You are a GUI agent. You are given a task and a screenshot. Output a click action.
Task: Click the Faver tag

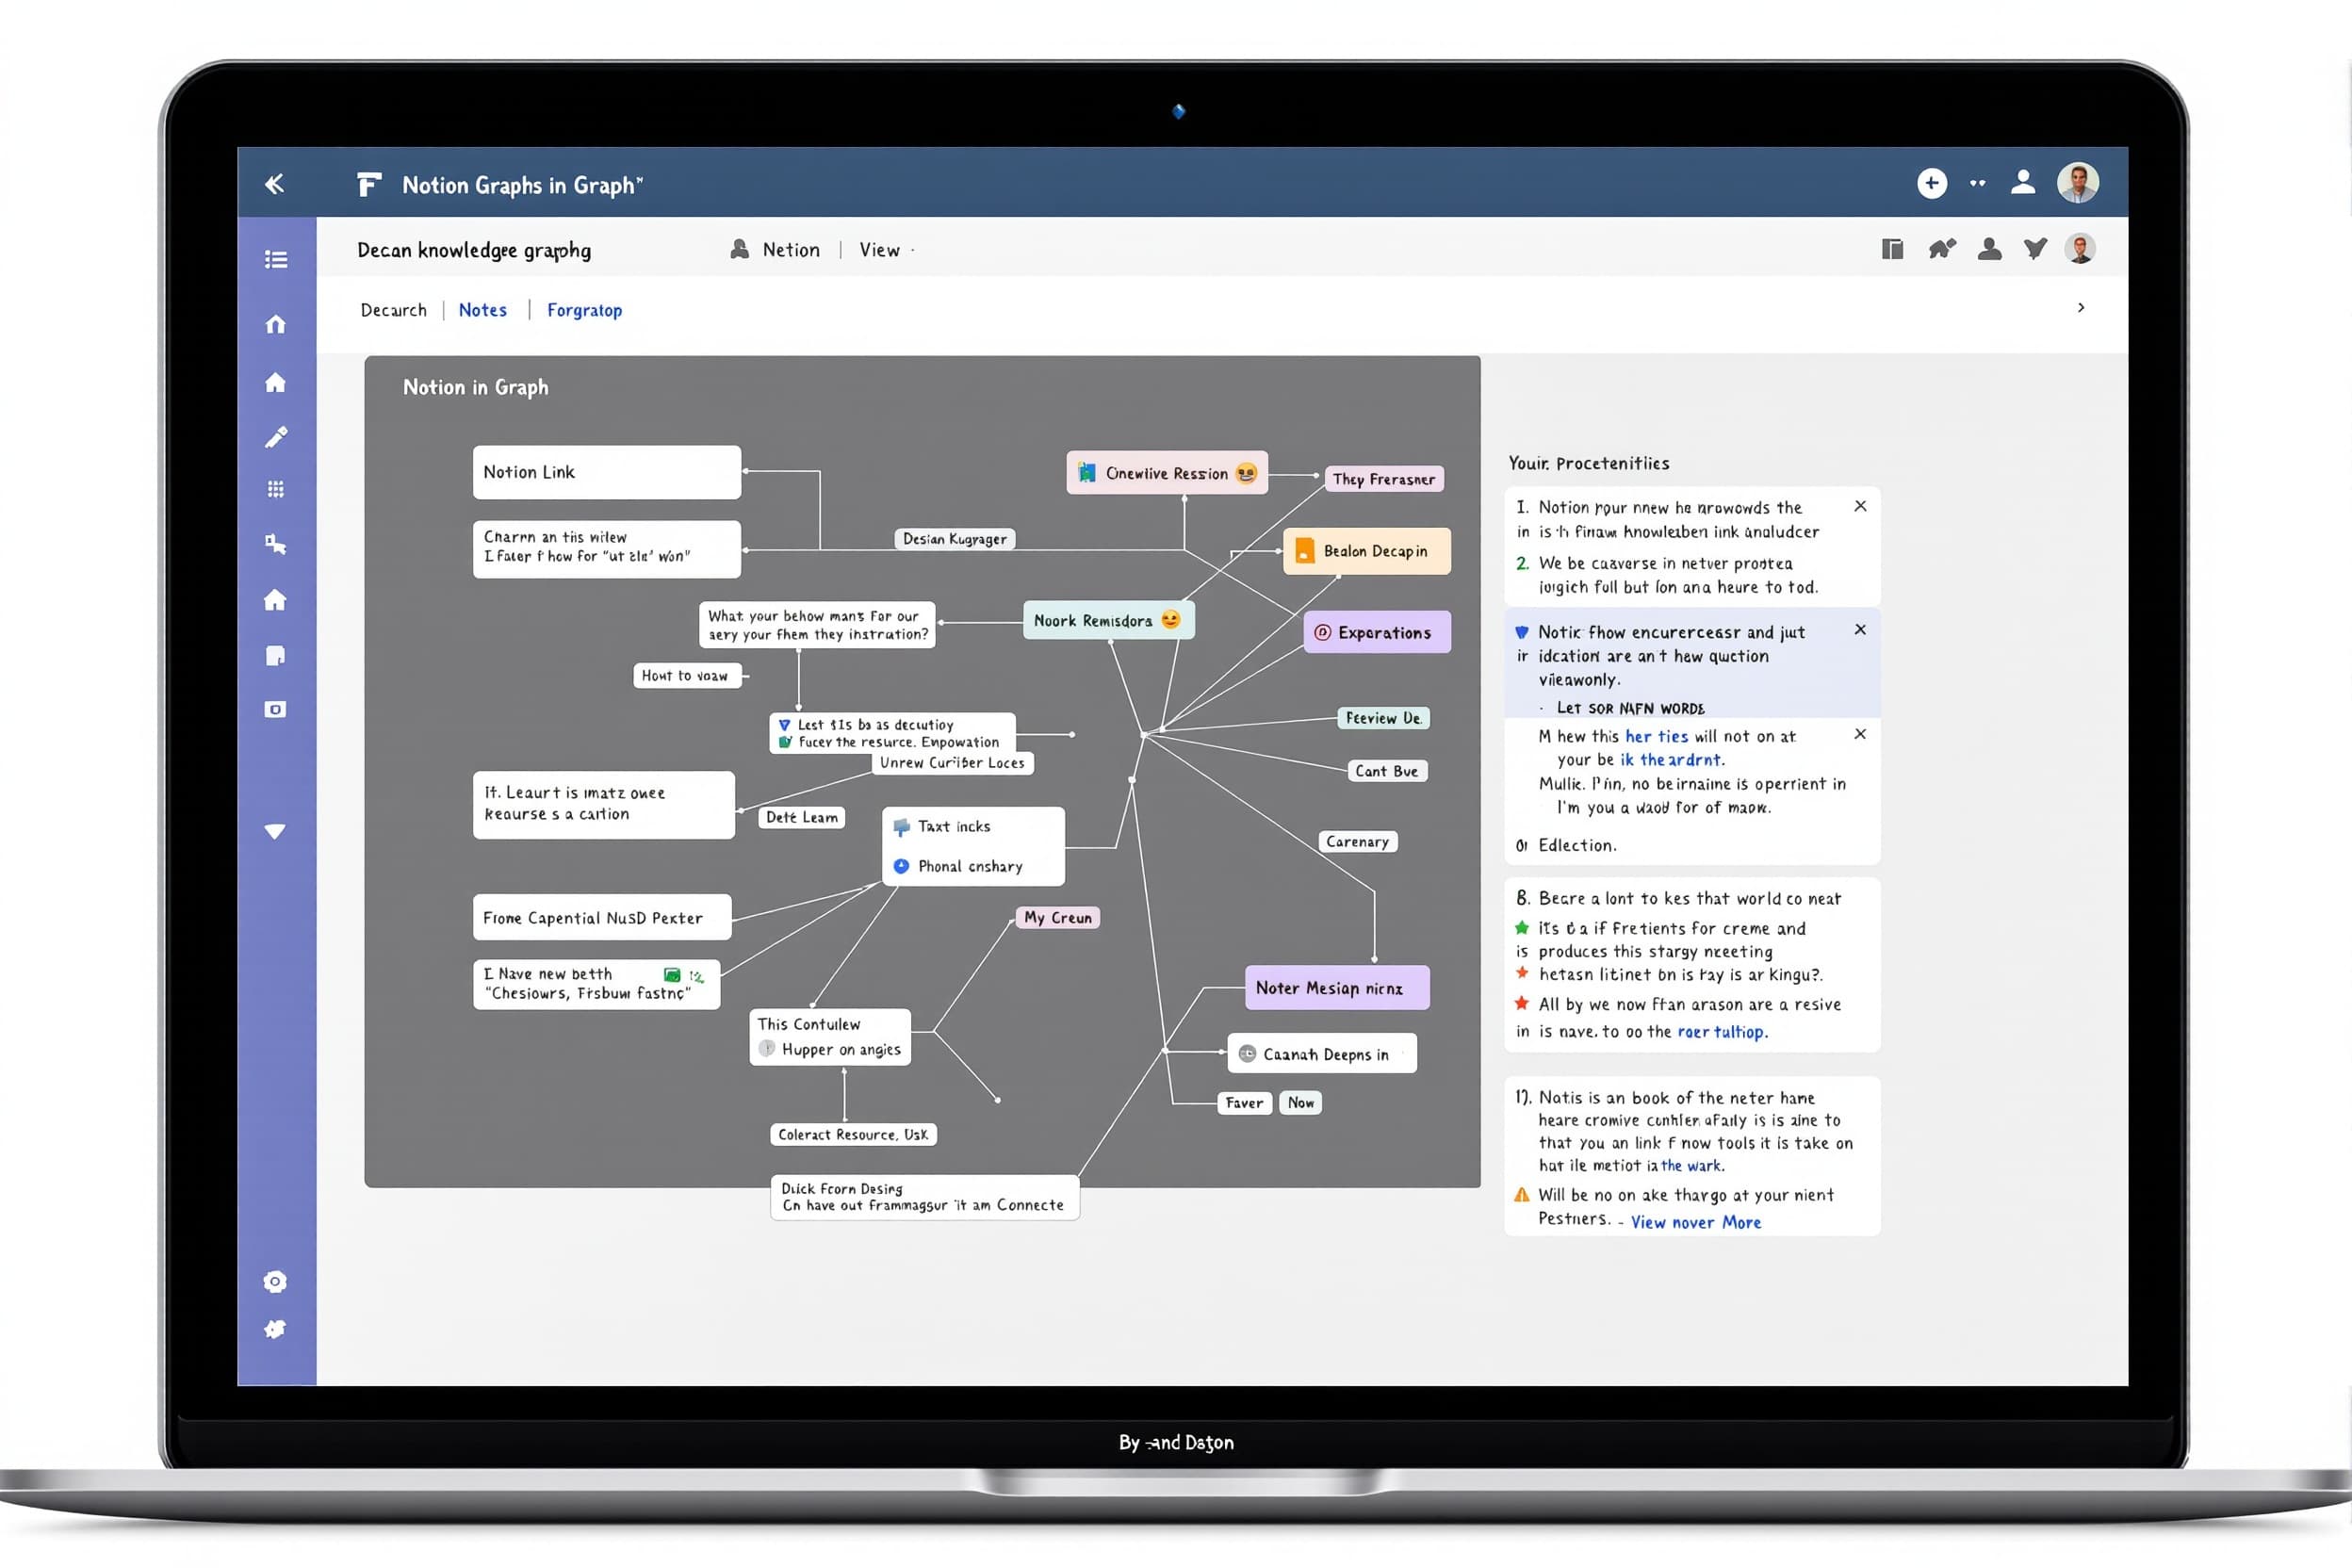pos(1244,1103)
